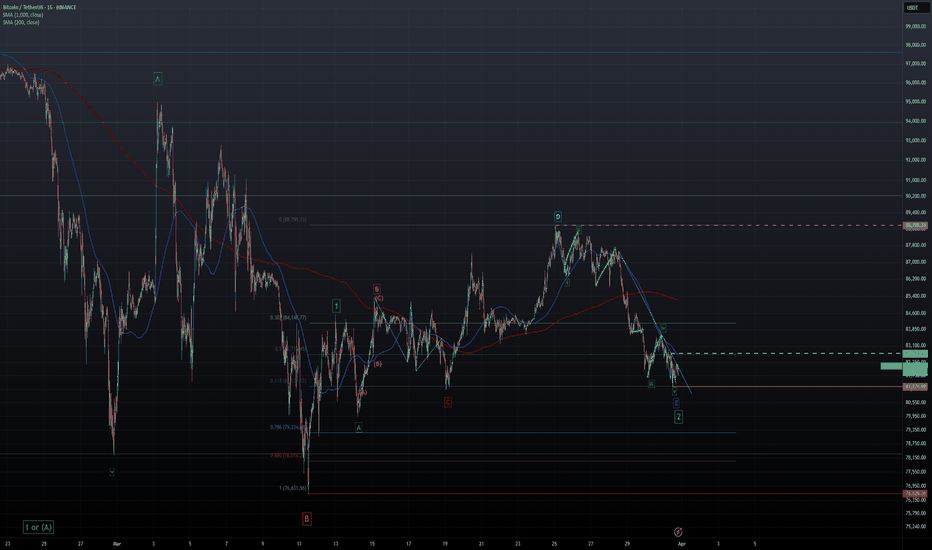Click the 90,200.00 price axis label
932x550 pixels.
[916, 196]
